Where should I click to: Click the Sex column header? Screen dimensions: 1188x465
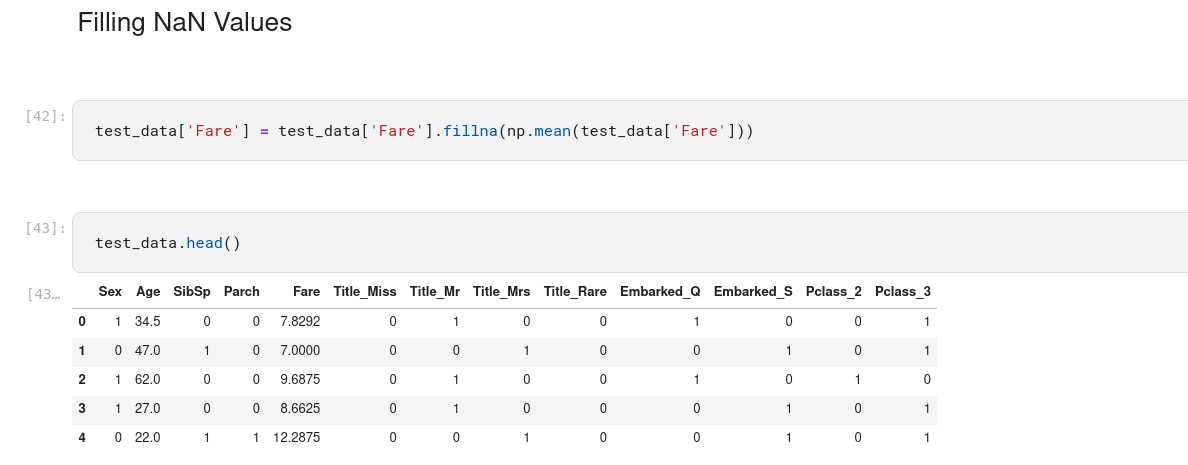[x=110, y=292]
